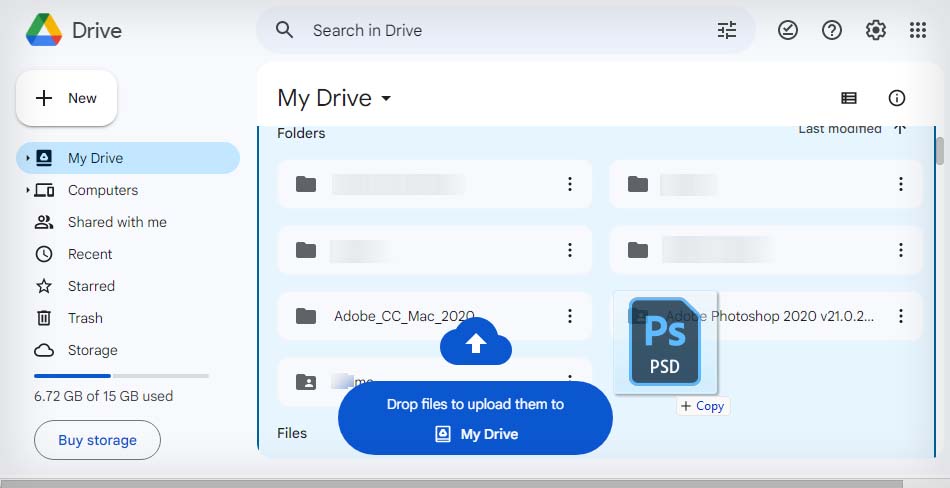950x488 pixels.
Task: Expand My Drive tree in sidebar
Action: [27, 158]
